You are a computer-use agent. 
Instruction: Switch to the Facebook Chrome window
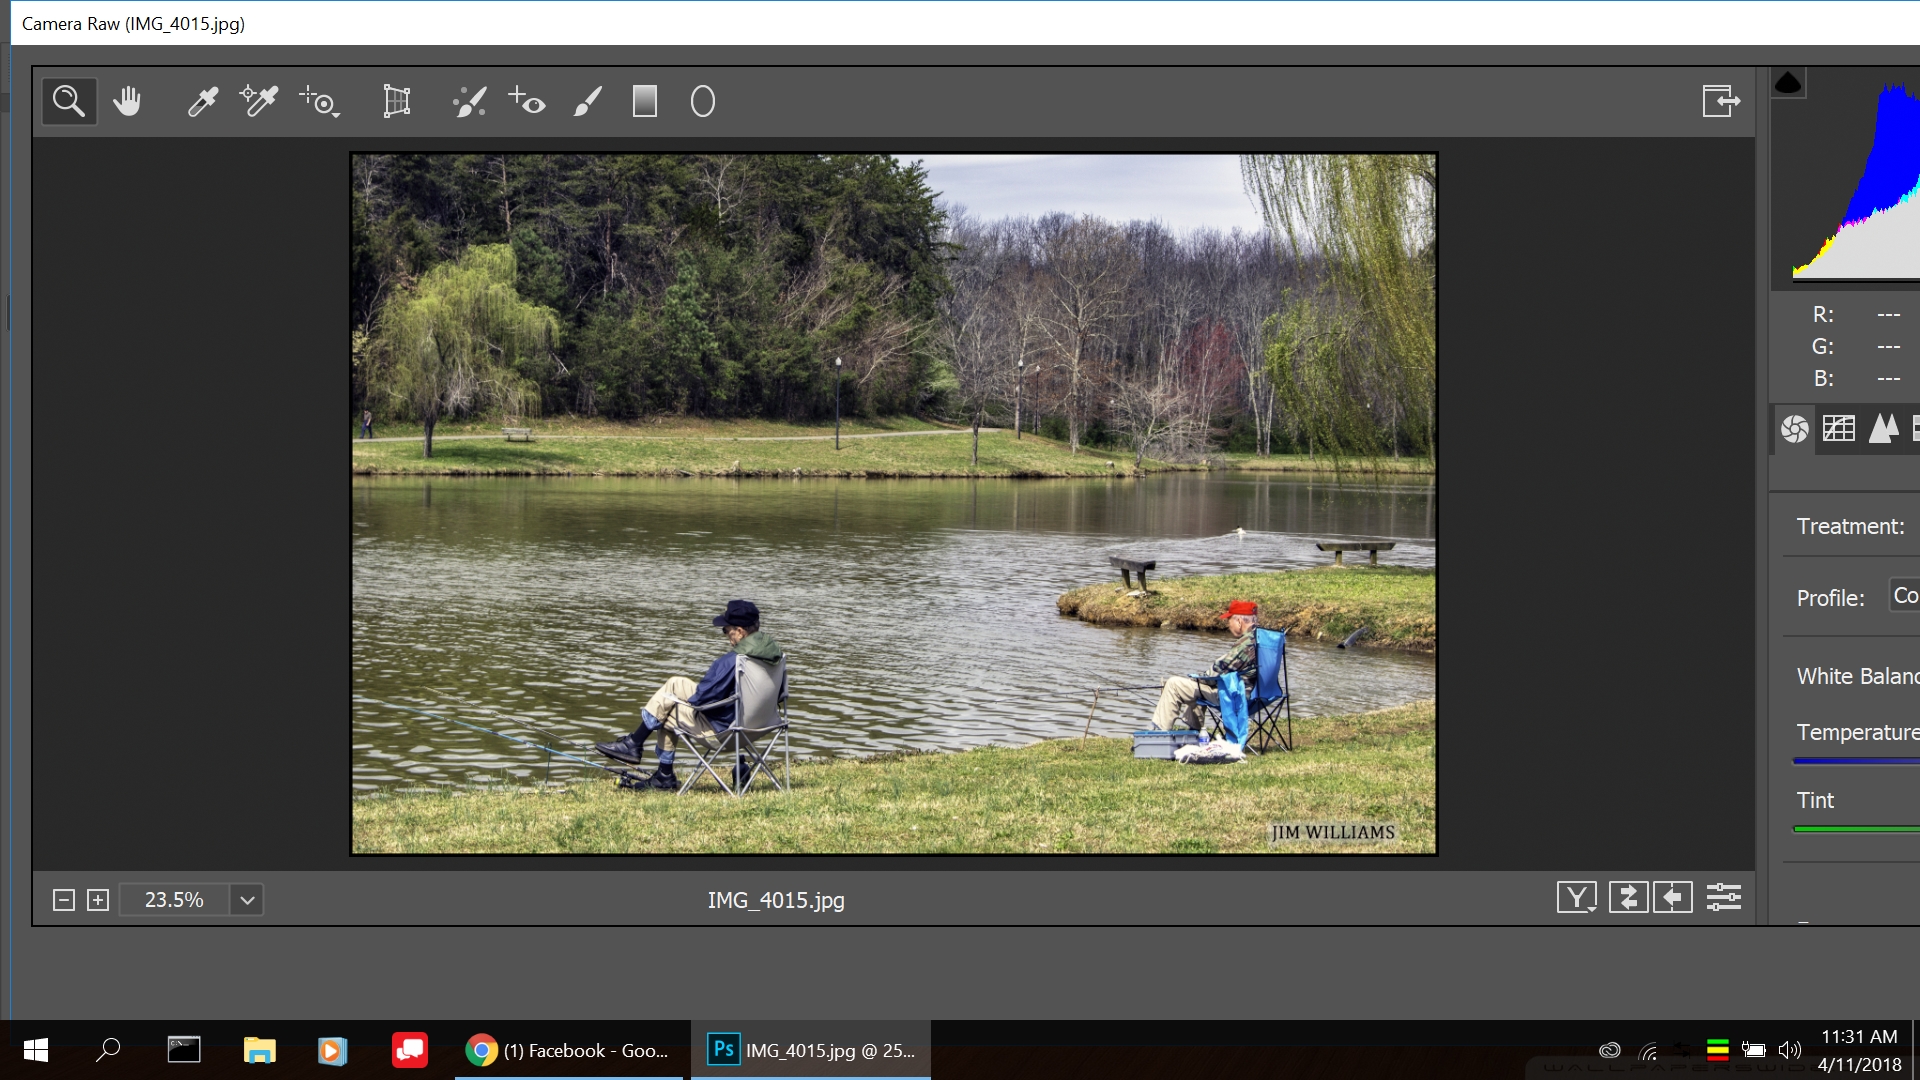pyautogui.click(x=568, y=1050)
